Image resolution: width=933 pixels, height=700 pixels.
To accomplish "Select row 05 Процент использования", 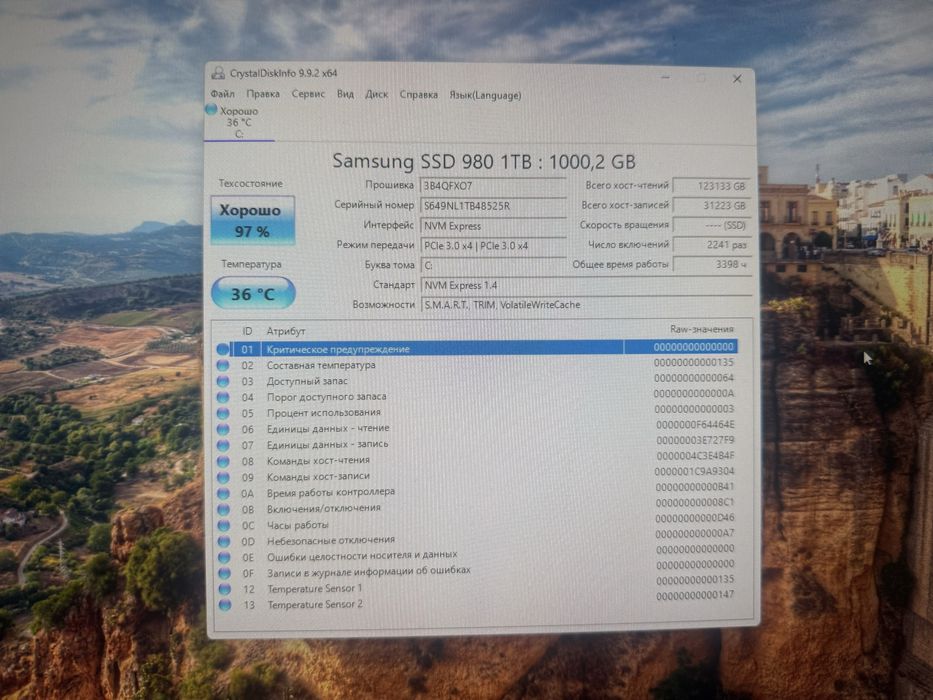I will click(476, 412).
